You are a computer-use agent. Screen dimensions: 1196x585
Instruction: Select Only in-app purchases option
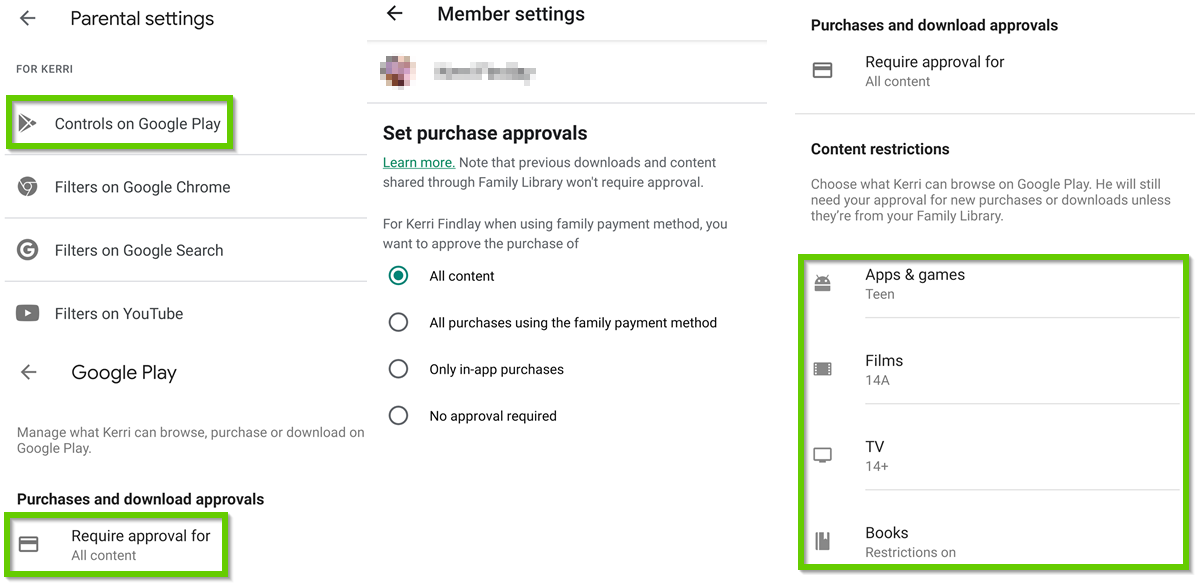coord(398,369)
